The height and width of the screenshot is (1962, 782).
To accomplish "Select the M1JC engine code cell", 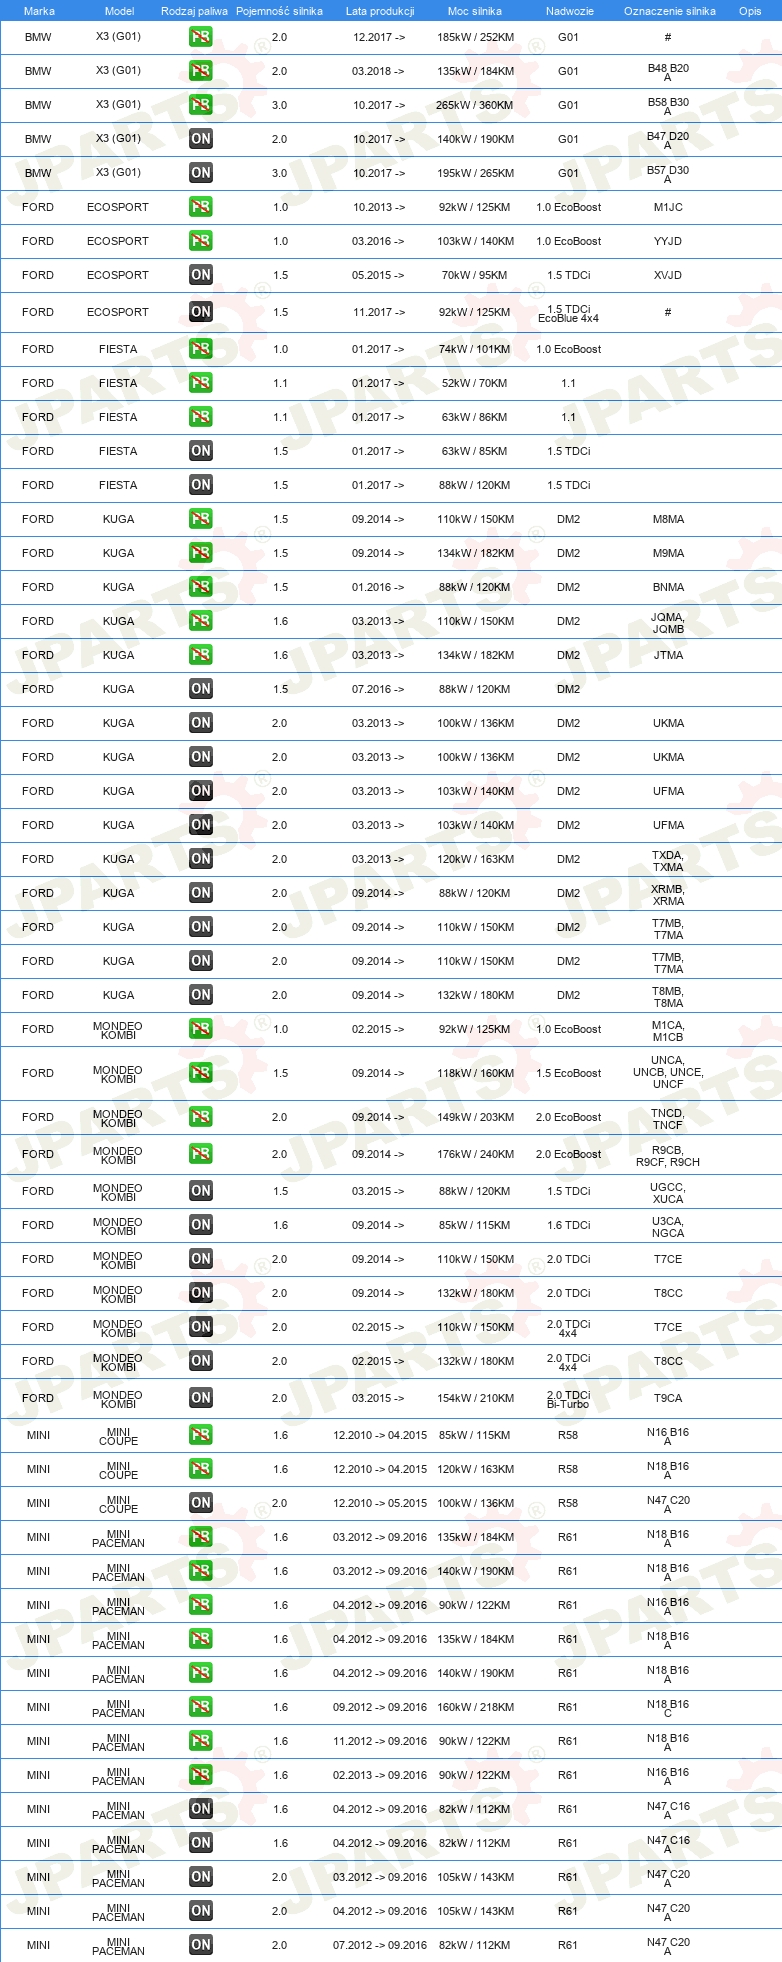I will click(668, 207).
